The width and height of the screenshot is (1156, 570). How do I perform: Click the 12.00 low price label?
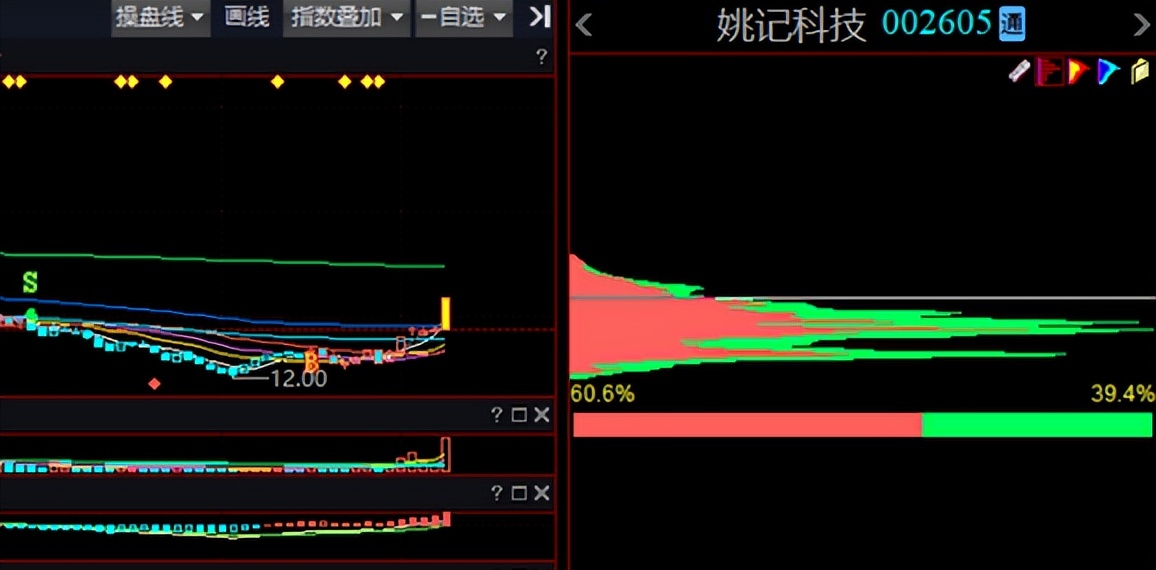[x=298, y=379]
